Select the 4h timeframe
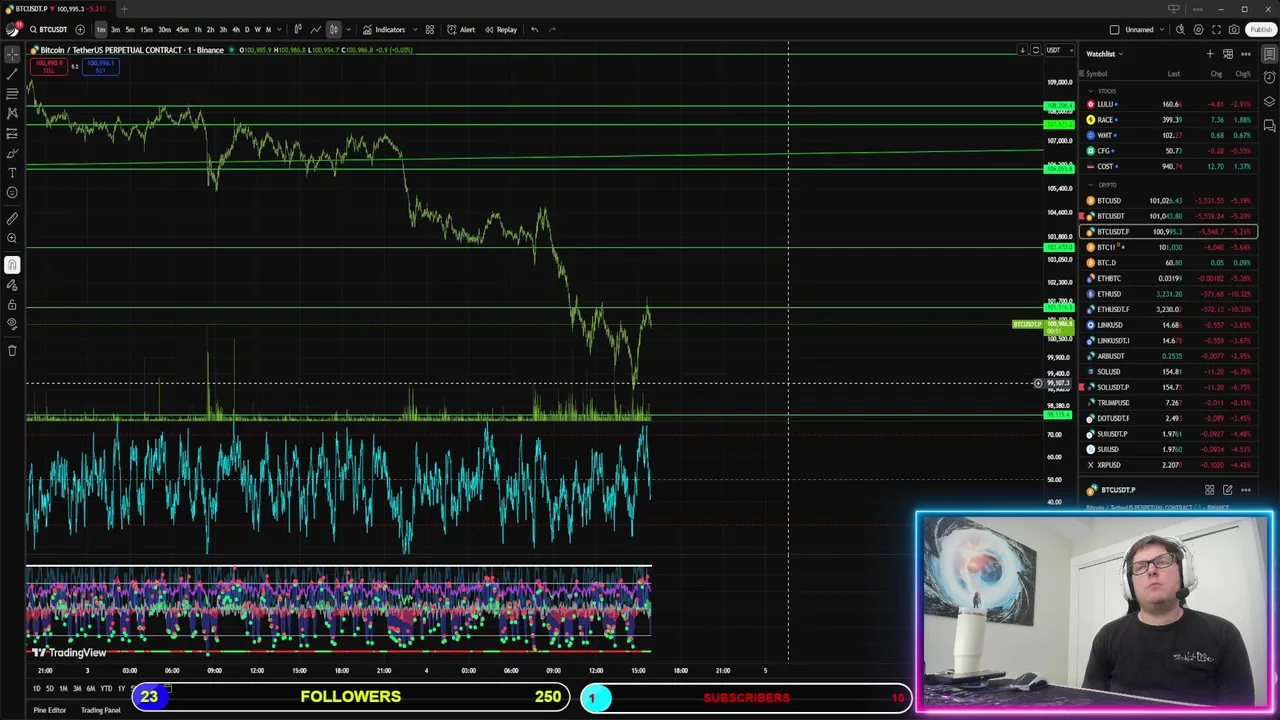The width and height of the screenshot is (1280, 720). (235, 30)
